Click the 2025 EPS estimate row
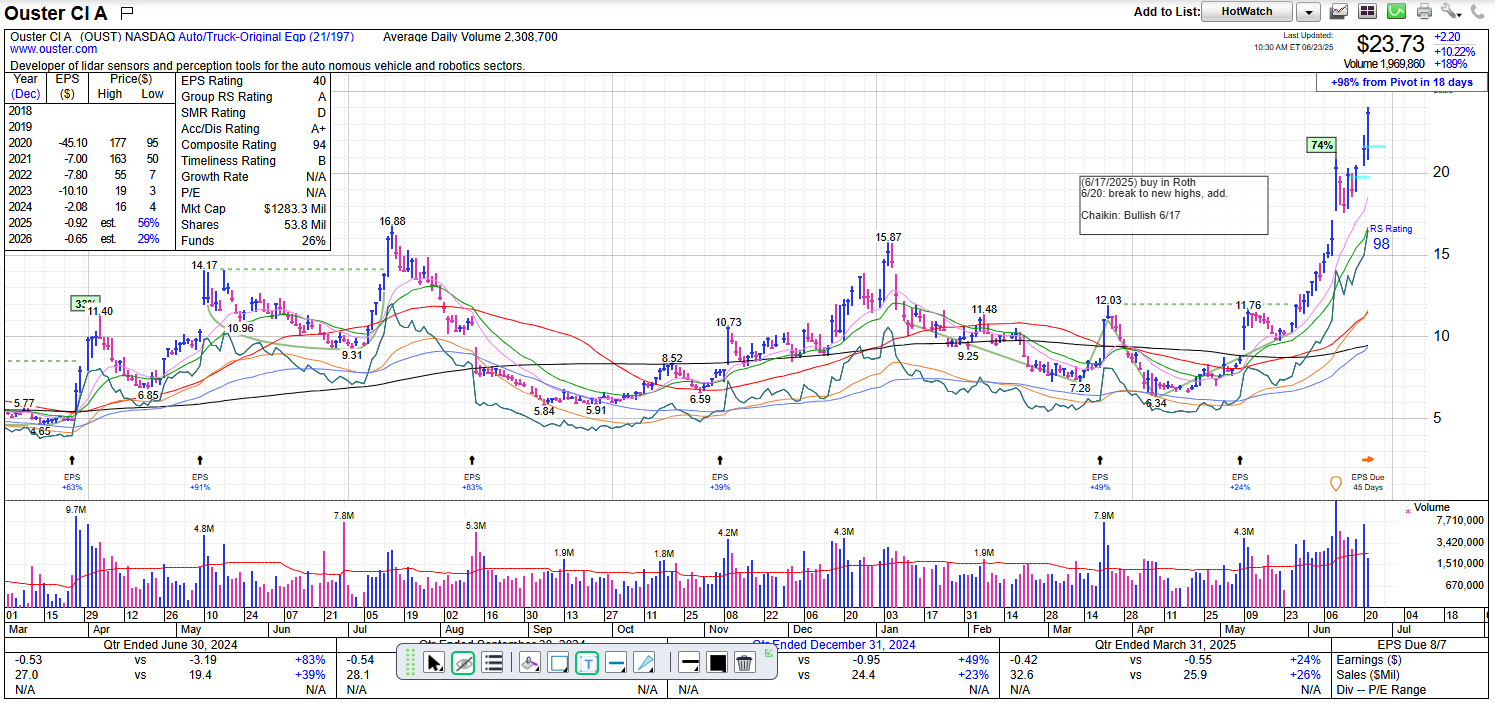The width and height of the screenshot is (1495, 703). coord(88,225)
